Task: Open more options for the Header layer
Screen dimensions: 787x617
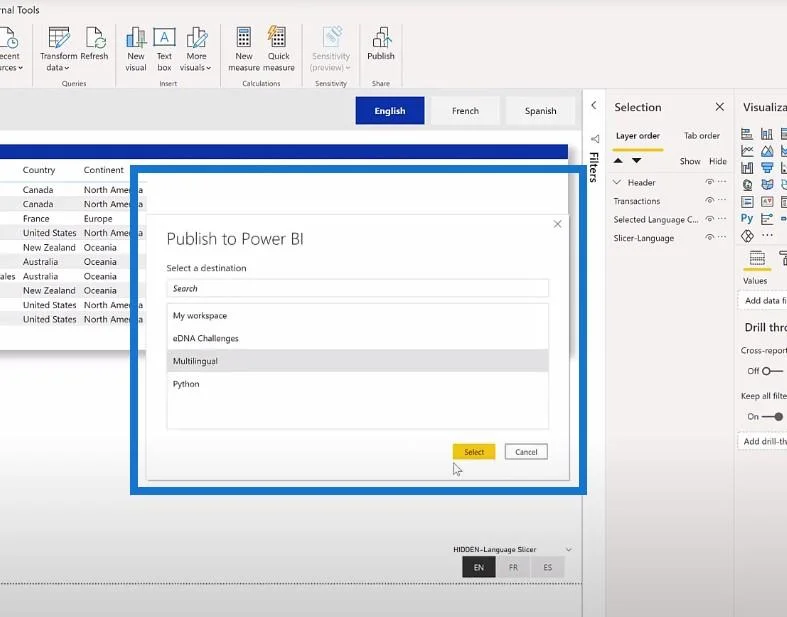Action: pyautogui.click(x=722, y=182)
